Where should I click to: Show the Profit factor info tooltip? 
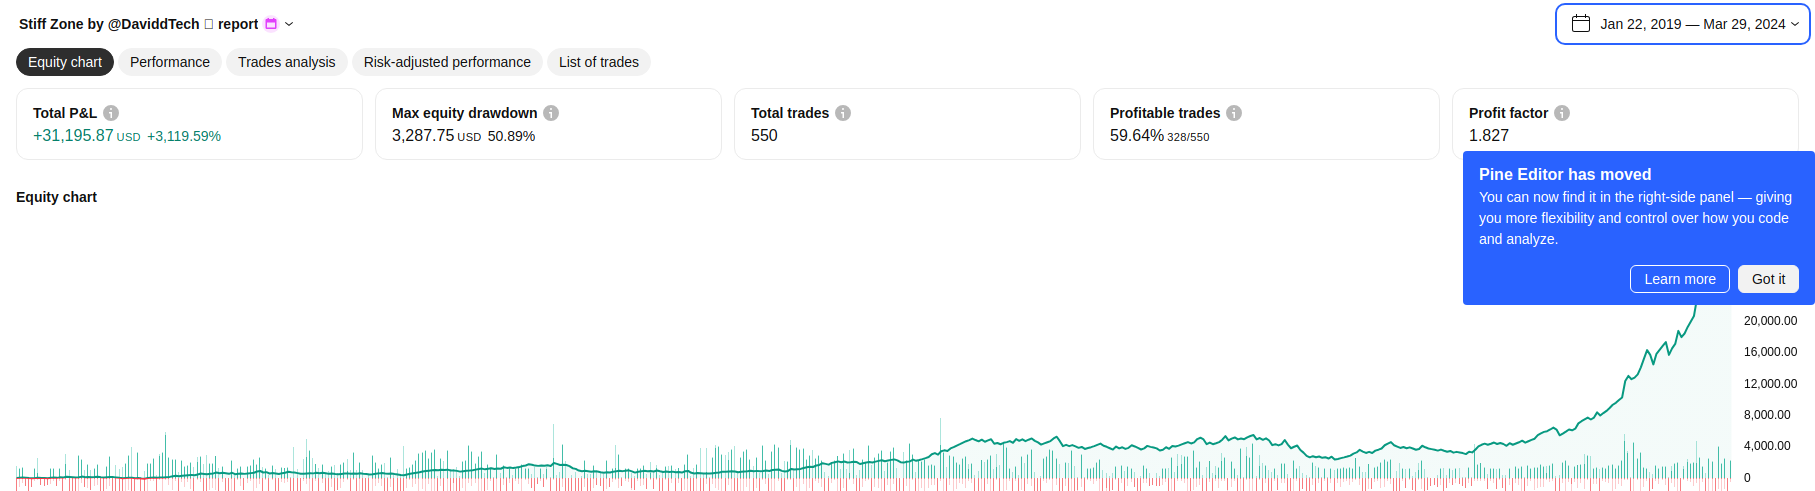click(1562, 113)
